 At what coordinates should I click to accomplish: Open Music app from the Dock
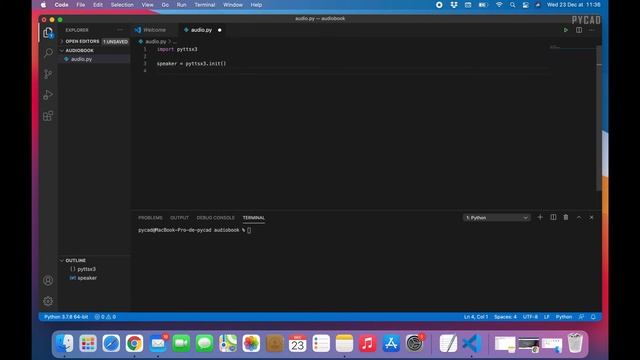coord(367,343)
